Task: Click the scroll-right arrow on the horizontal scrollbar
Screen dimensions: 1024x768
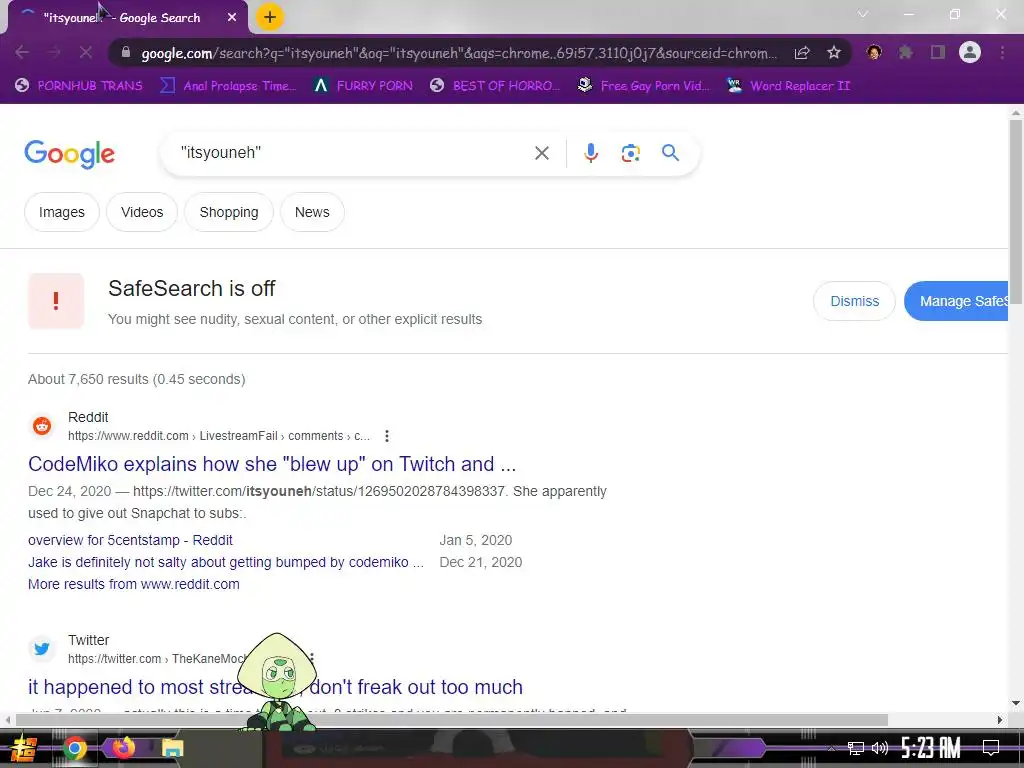Action: click(1000, 720)
